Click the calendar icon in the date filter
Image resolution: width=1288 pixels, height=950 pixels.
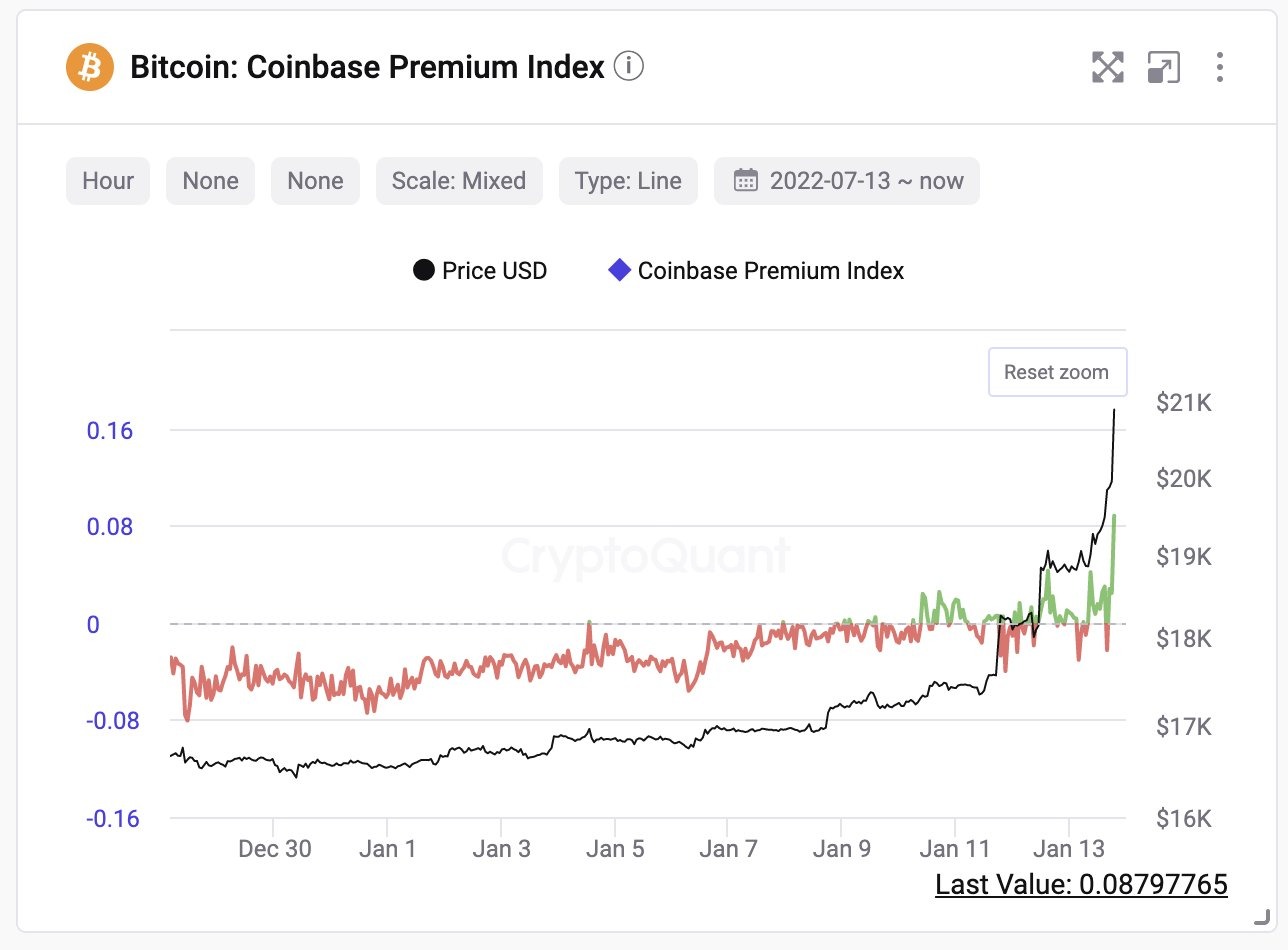click(x=745, y=181)
